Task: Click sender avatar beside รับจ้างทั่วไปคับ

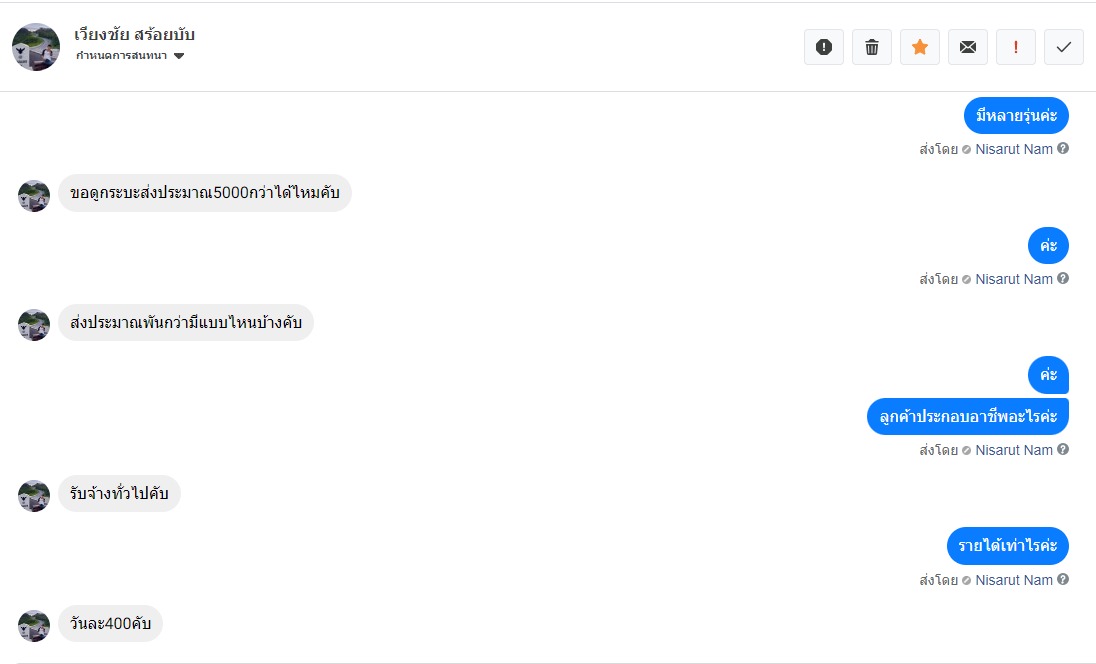Action: pos(34,496)
